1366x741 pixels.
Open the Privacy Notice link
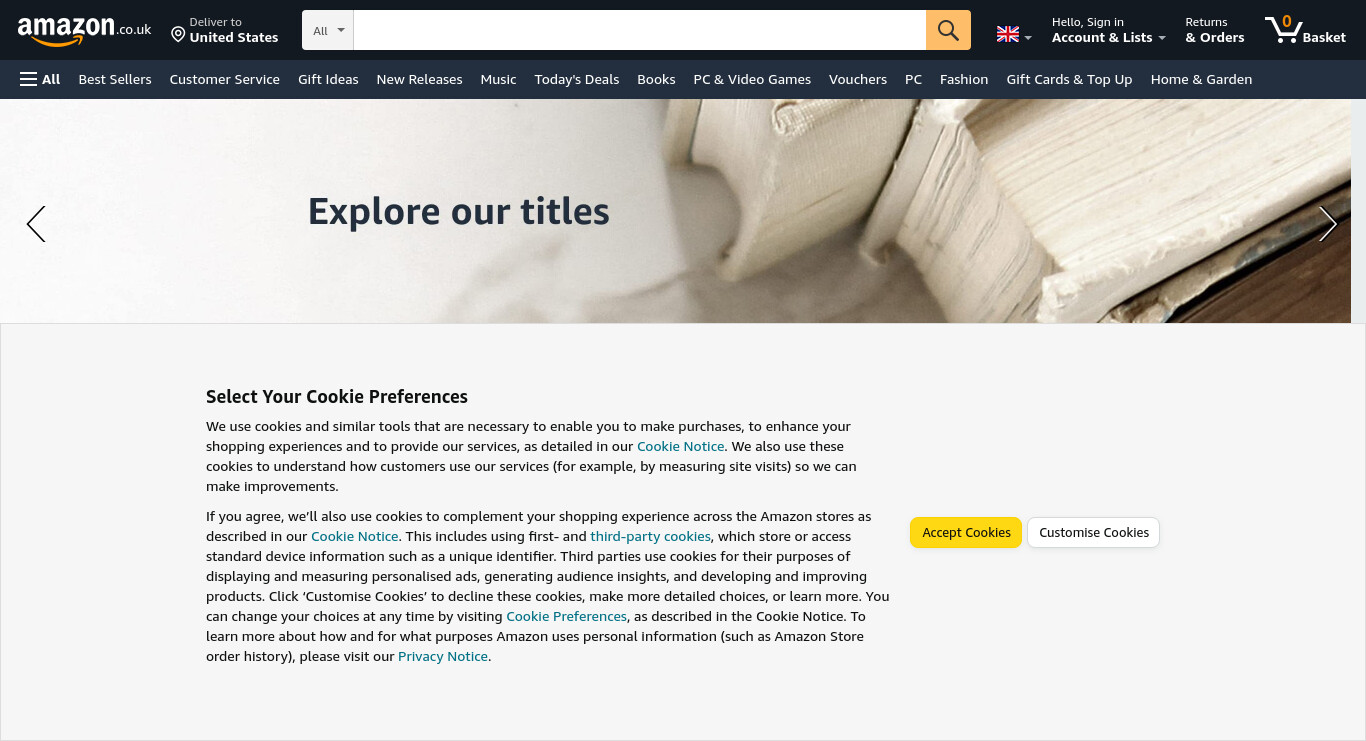point(443,656)
